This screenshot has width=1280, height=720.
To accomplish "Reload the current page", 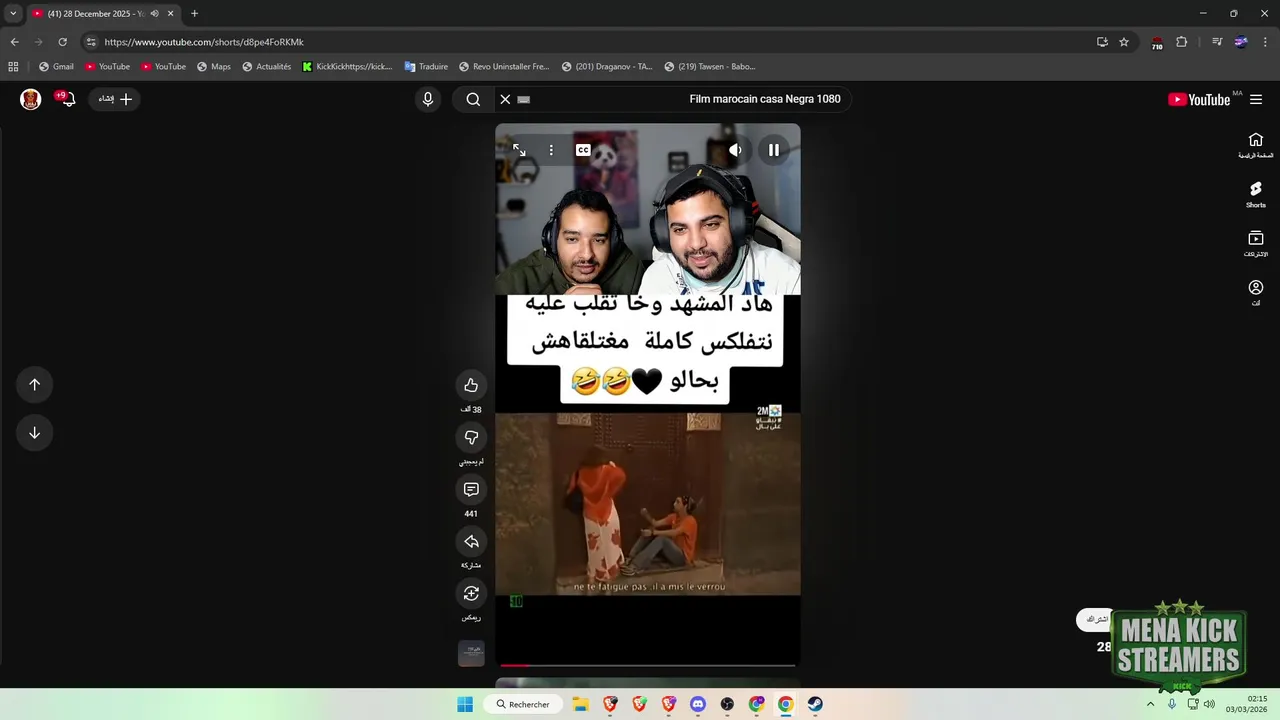I will pyautogui.click(x=62, y=42).
